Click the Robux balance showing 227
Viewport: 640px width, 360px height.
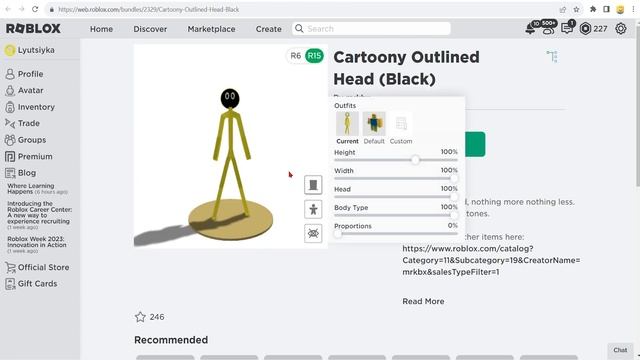tap(594, 29)
